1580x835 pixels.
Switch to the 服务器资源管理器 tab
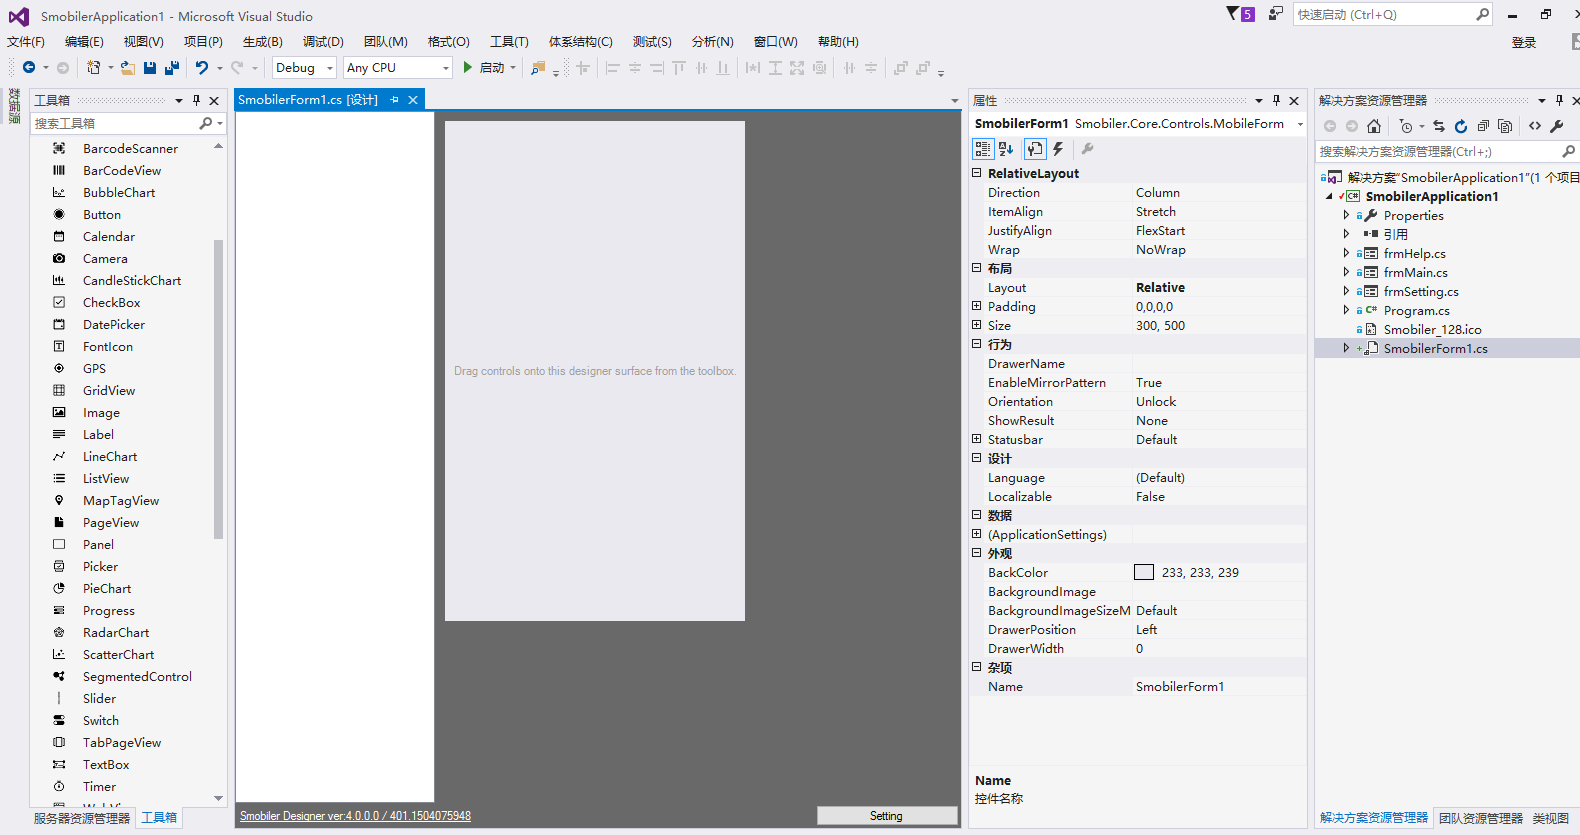click(82, 818)
